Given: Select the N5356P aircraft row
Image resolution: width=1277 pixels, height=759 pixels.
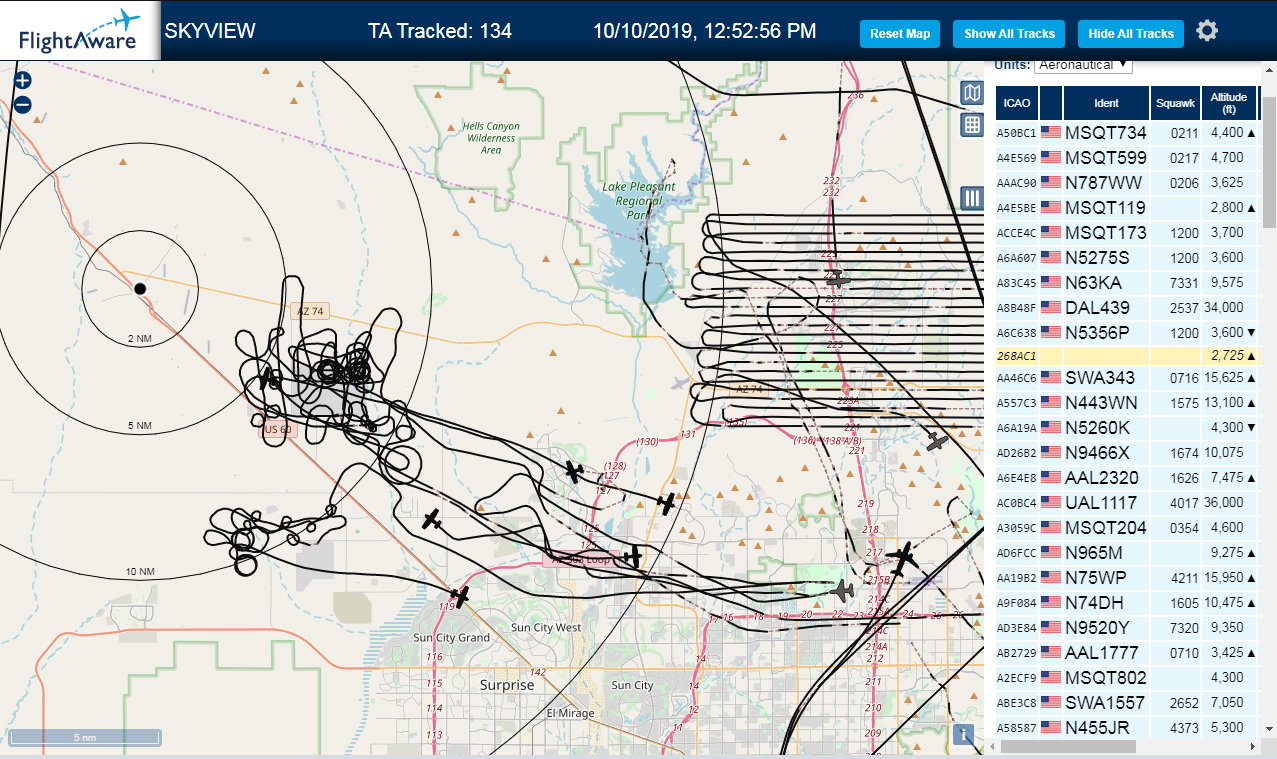Looking at the screenshot, I should [x=1126, y=332].
